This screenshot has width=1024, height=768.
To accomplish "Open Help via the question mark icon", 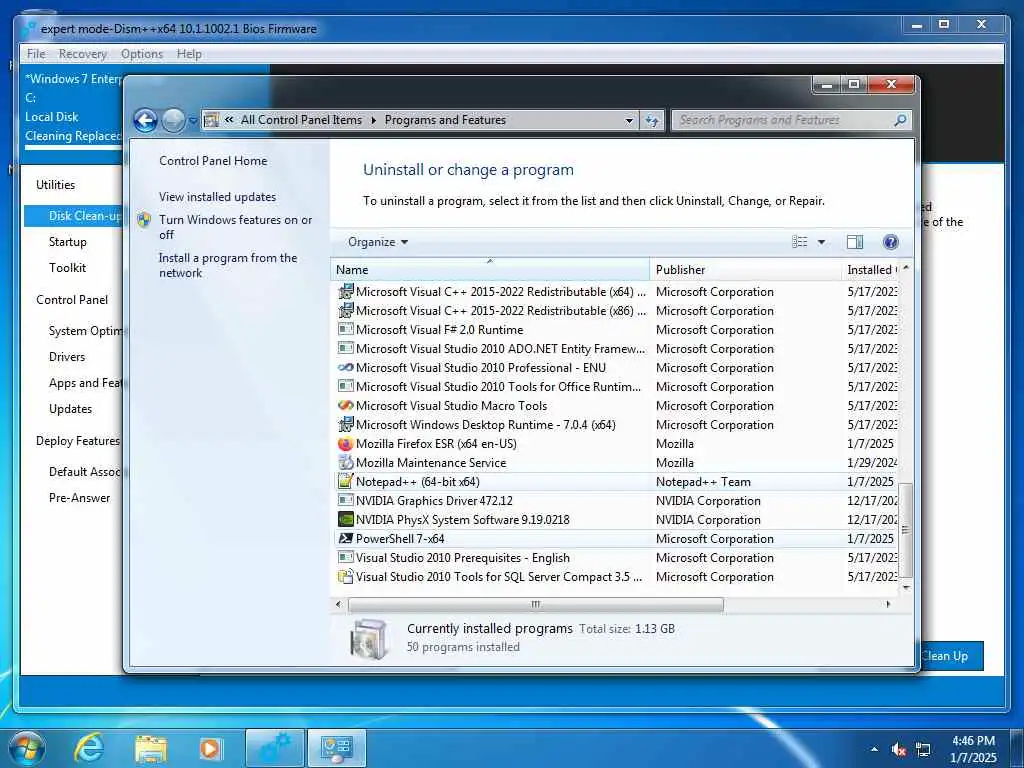I will point(890,242).
